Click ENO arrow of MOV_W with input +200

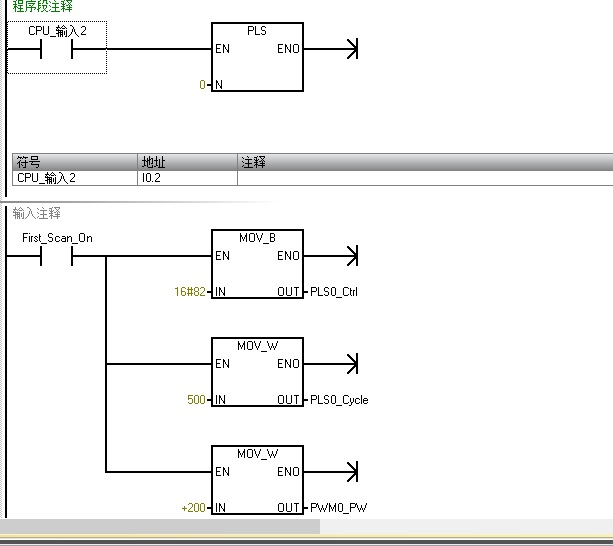tap(350, 472)
